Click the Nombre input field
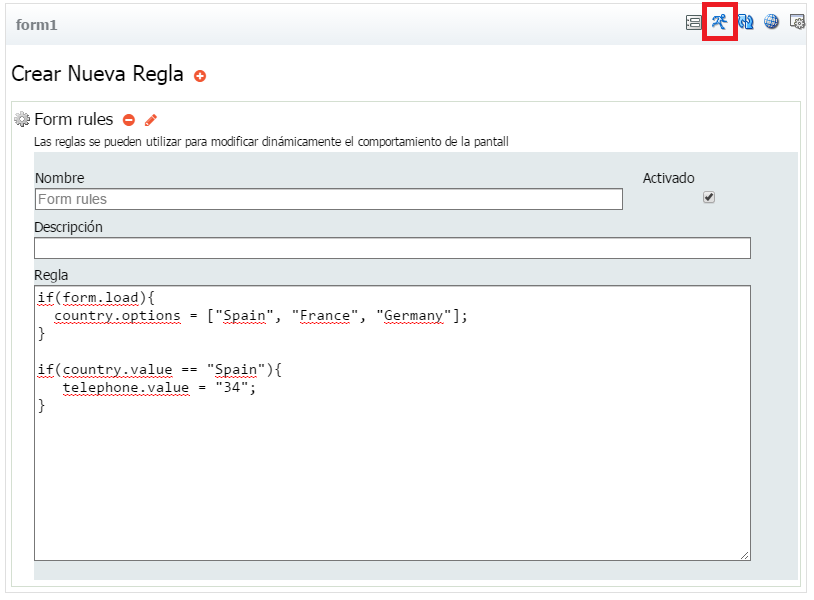Viewport: 814px width, 600px height. [x=328, y=199]
